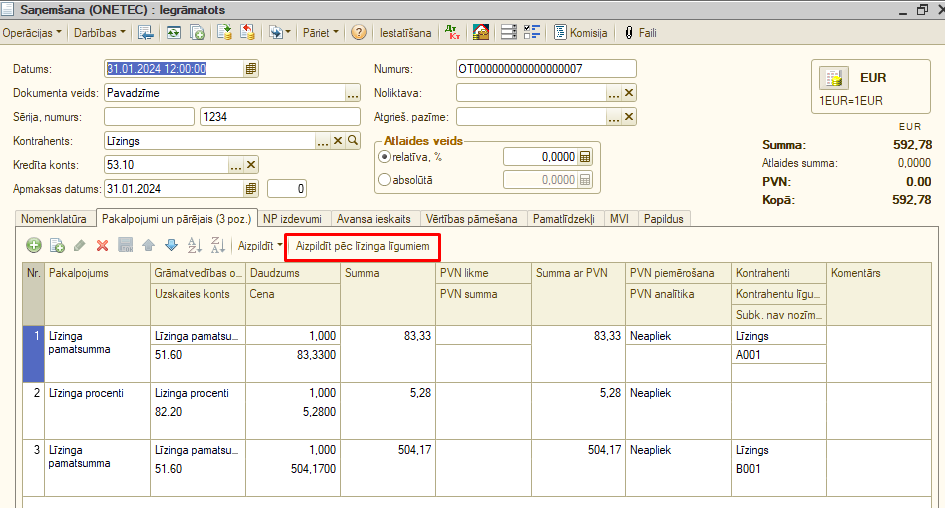This screenshot has height=508, width=945.
Task: Open the calendar picker for Datums
Action: pos(251,69)
